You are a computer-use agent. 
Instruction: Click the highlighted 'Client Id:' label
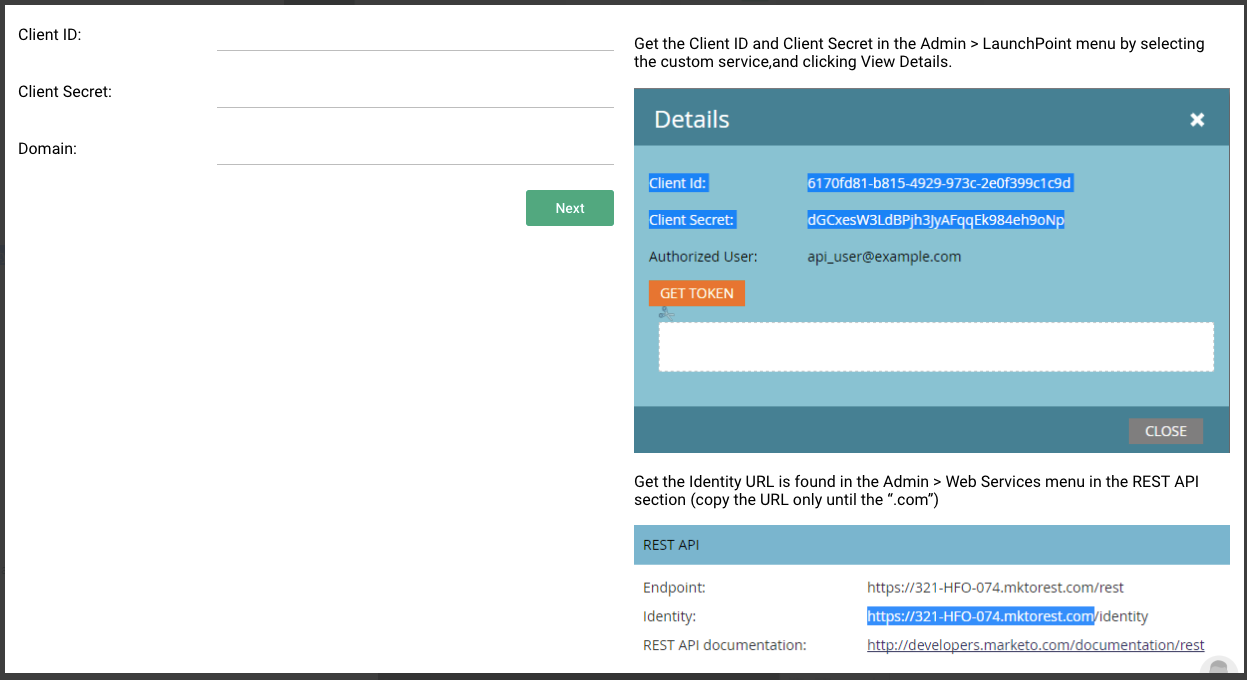click(678, 183)
